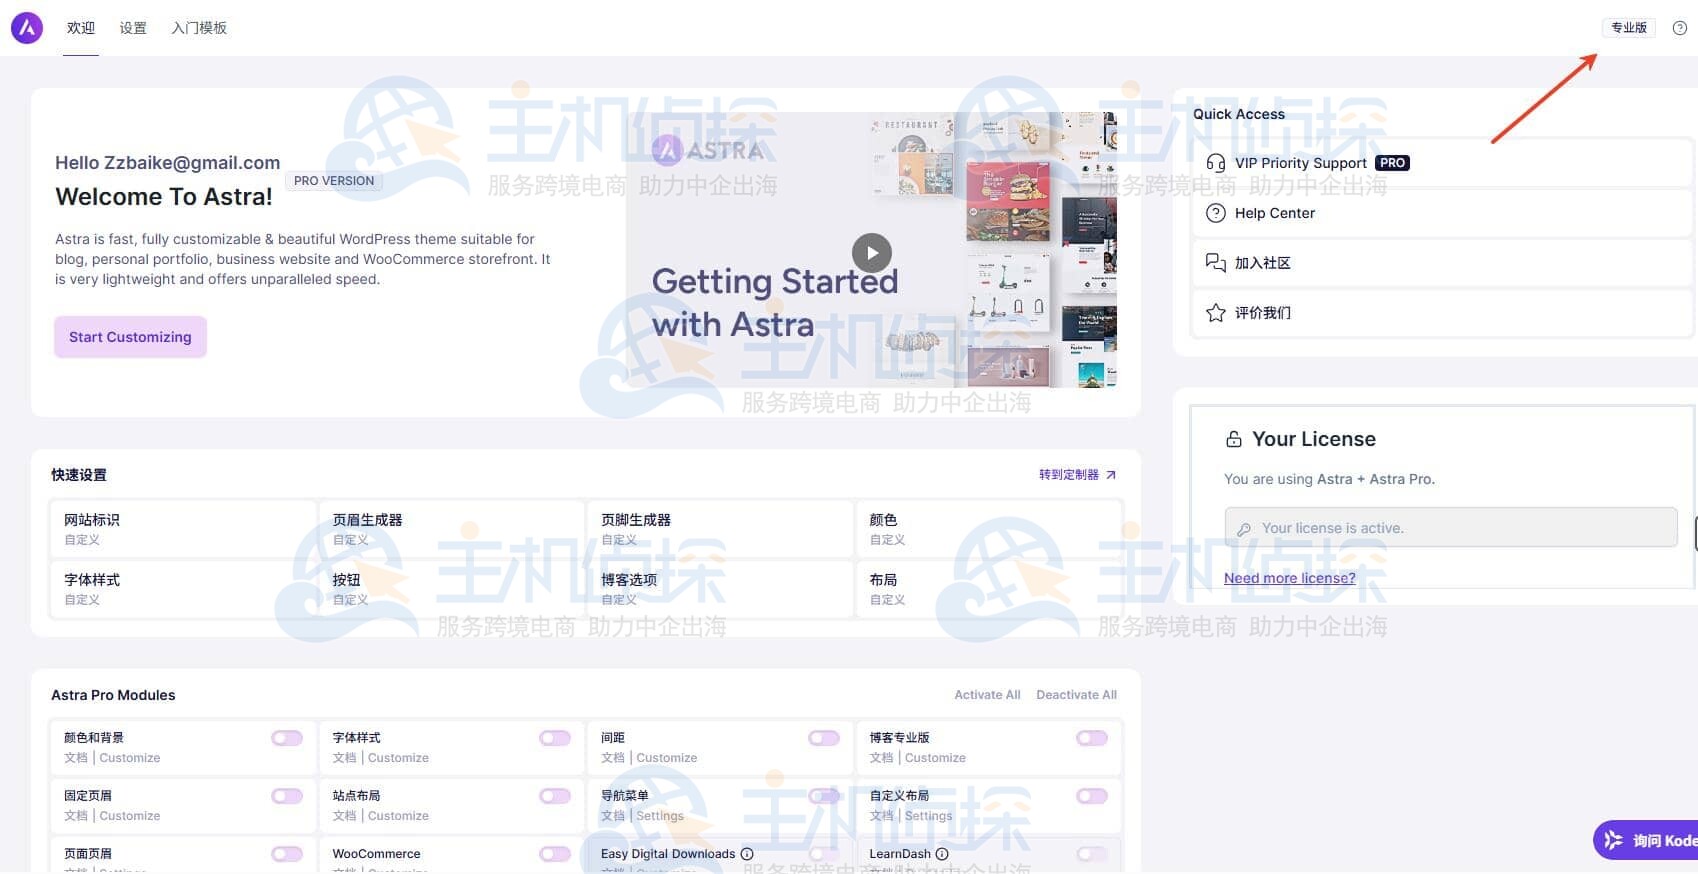Switch to the 设置 tab
Image resolution: width=1698 pixels, height=874 pixels.
click(x=133, y=28)
